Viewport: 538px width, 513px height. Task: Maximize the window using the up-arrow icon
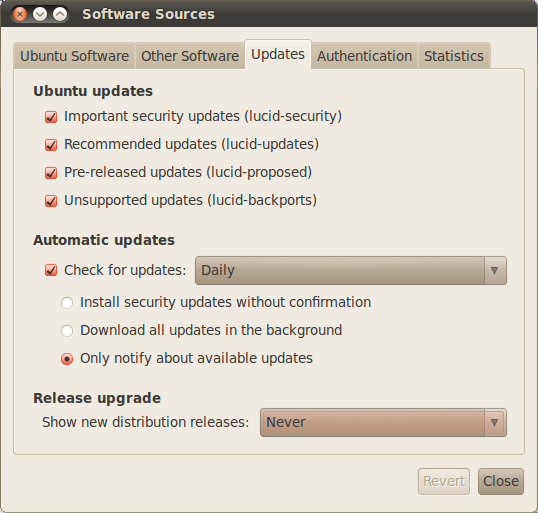click(x=60, y=14)
